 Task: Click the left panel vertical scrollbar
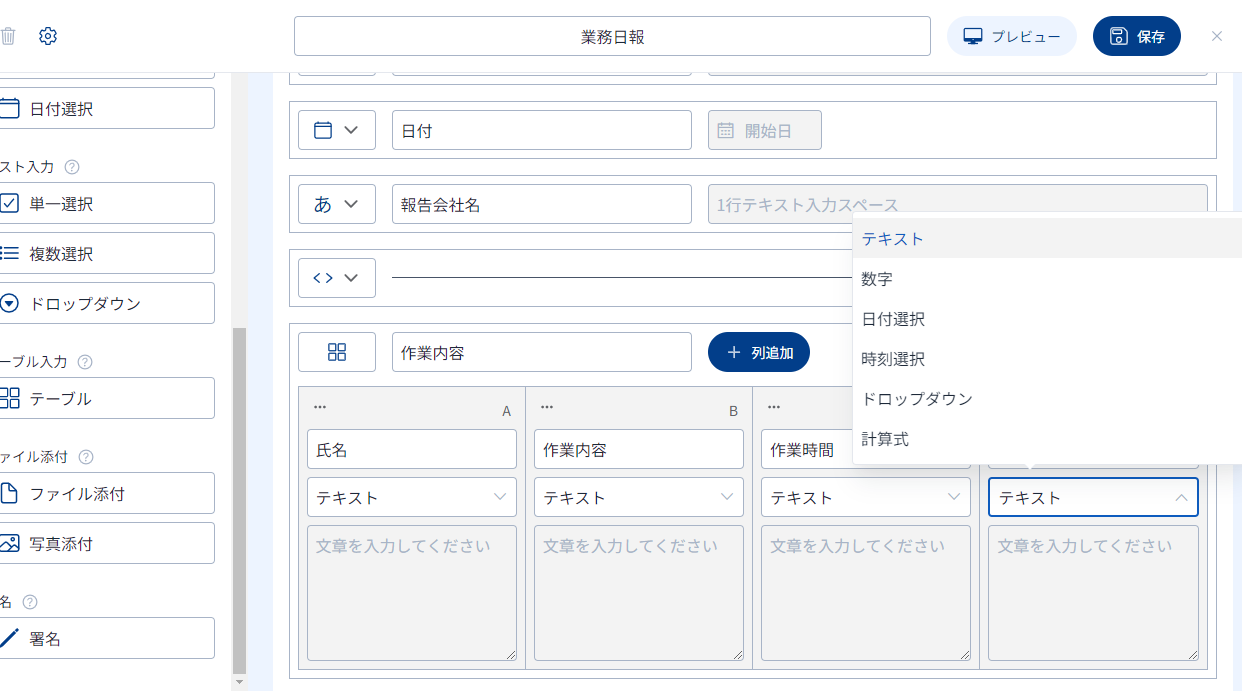pyautogui.click(x=238, y=500)
